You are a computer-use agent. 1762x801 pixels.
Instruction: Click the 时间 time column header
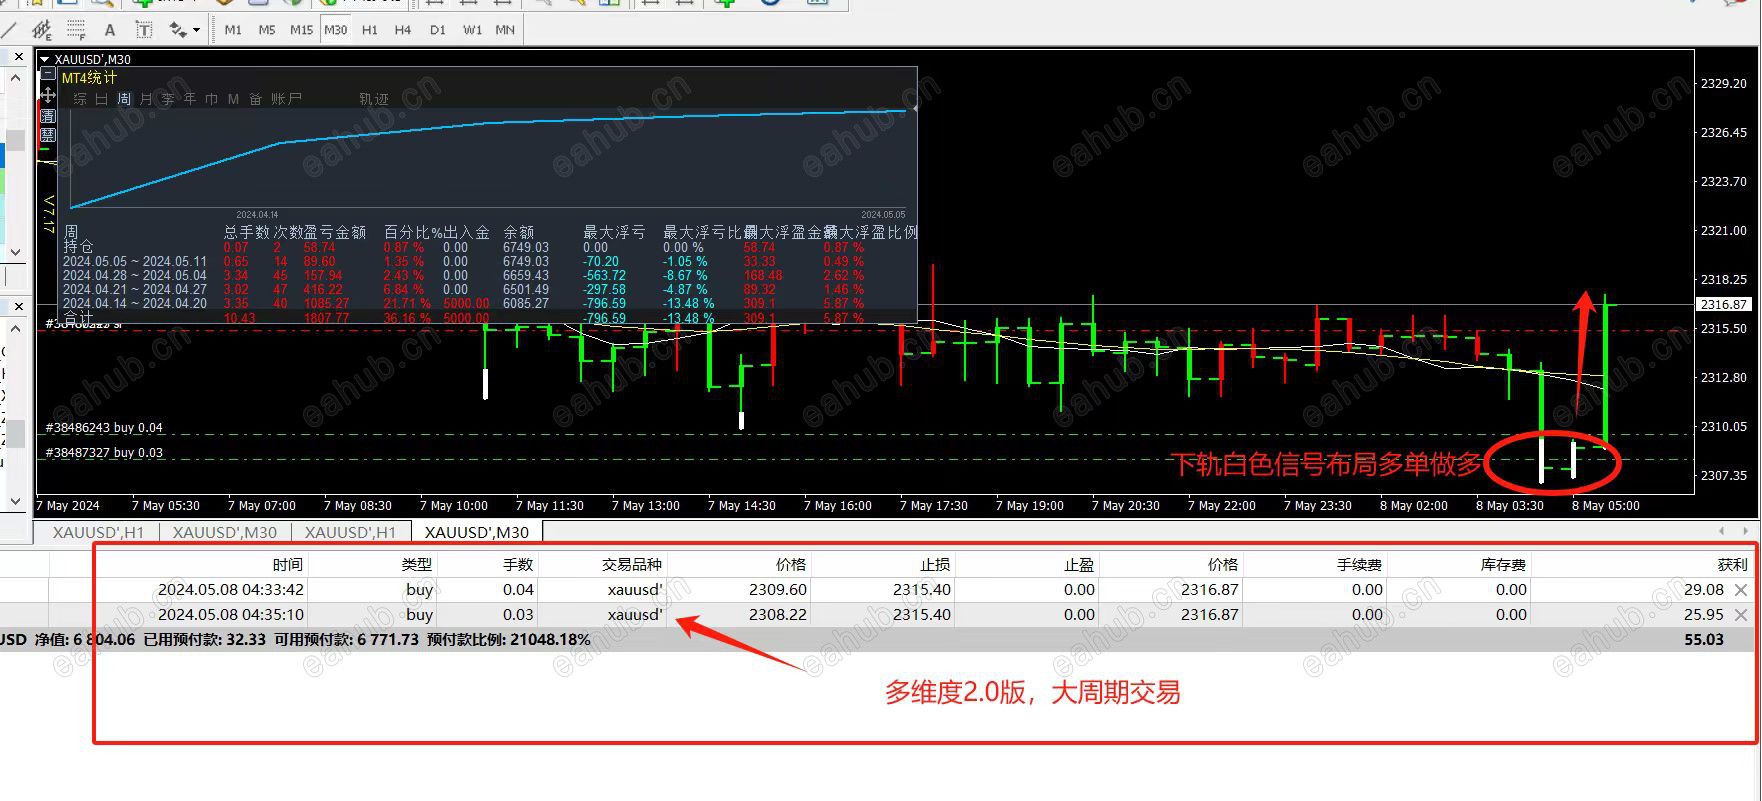click(287, 565)
